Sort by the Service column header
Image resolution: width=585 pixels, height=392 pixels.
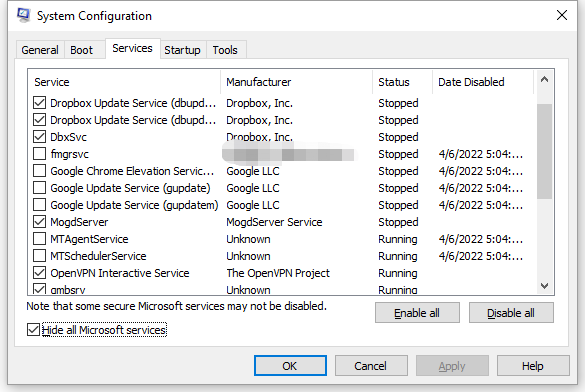pos(124,82)
